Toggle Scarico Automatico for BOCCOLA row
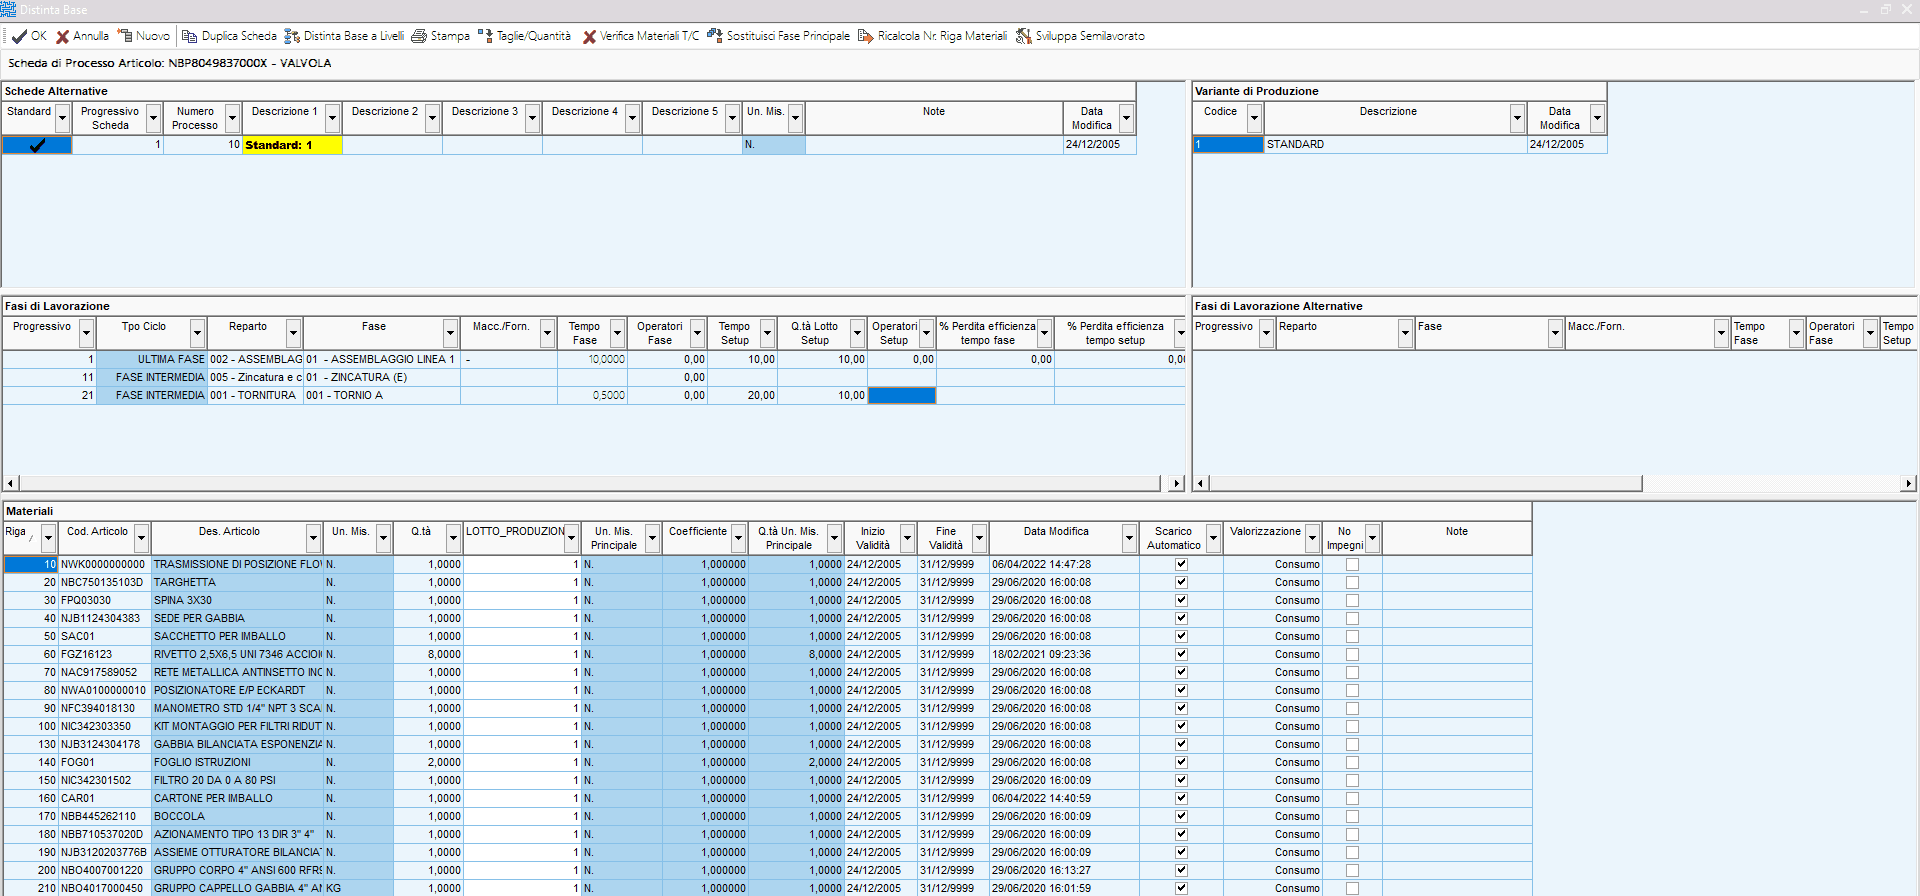 (x=1181, y=816)
